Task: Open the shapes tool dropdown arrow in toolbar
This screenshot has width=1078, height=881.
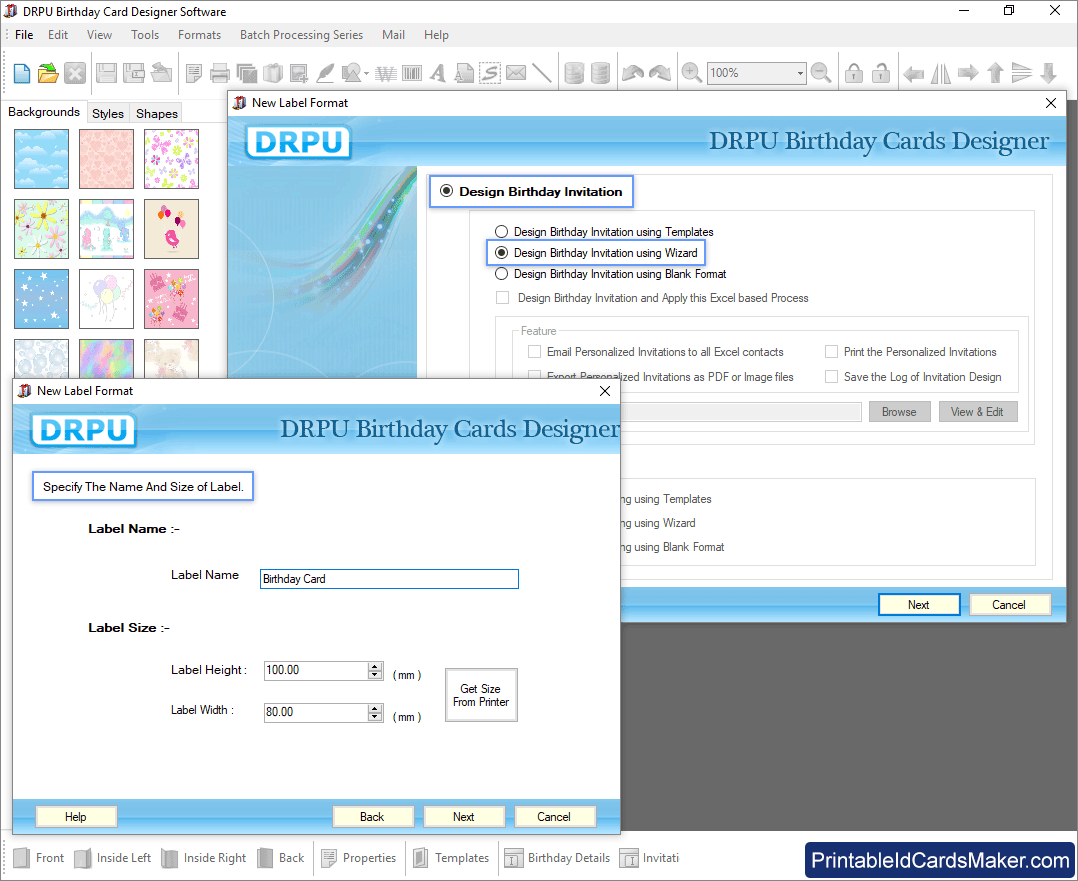Action: tap(366, 73)
